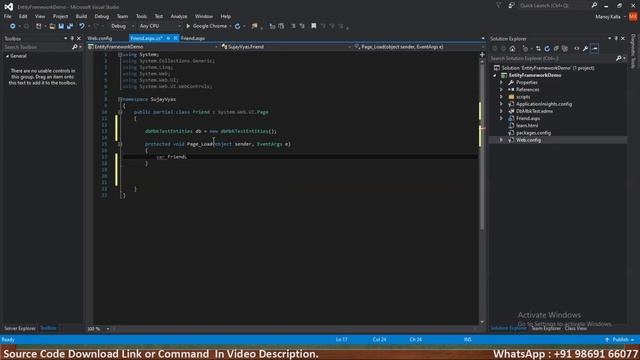Switch to the Friend.aspx editor tab
This screenshot has width=640, height=360.
(193, 38)
